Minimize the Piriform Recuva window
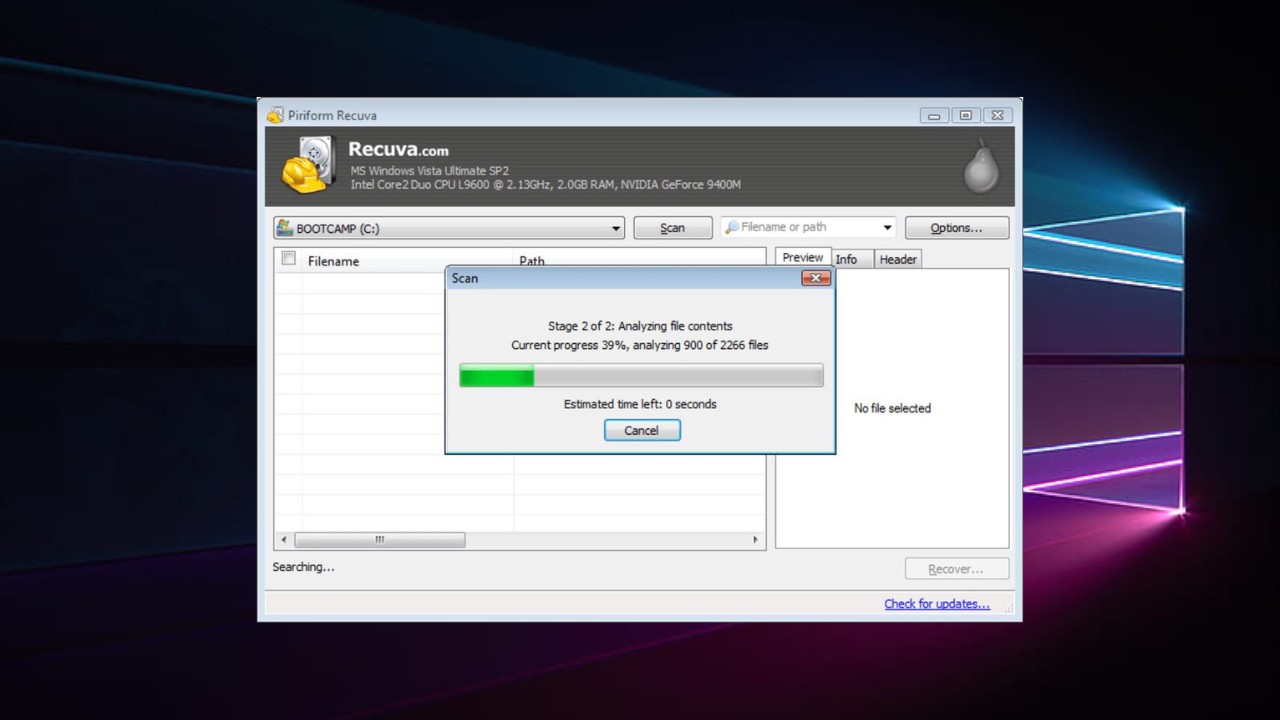The height and width of the screenshot is (720, 1280). click(x=934, y=115)
